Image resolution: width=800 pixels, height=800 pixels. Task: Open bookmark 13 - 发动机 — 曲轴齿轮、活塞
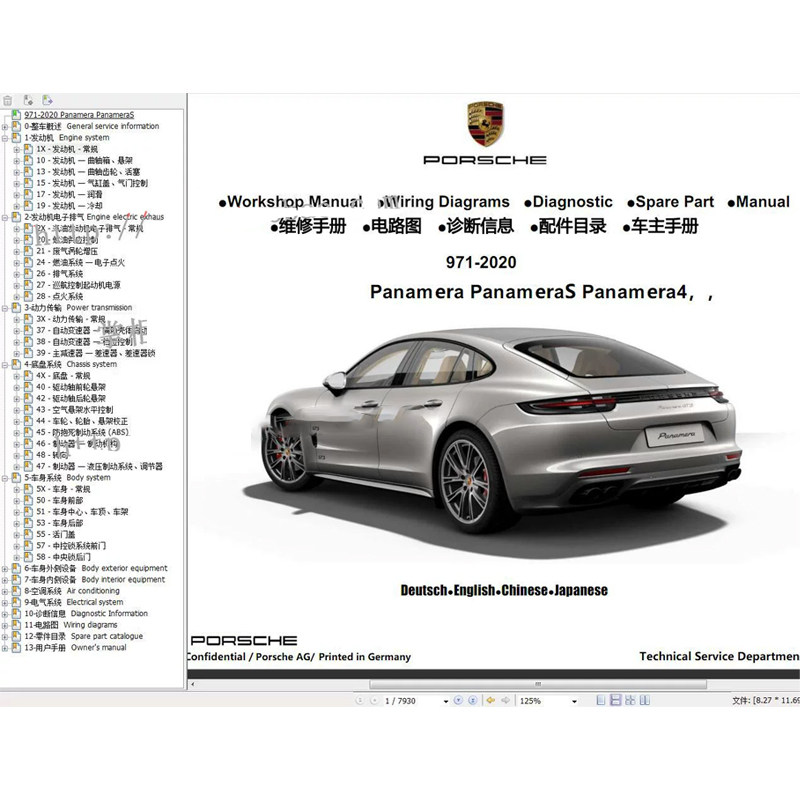(88, 171)
